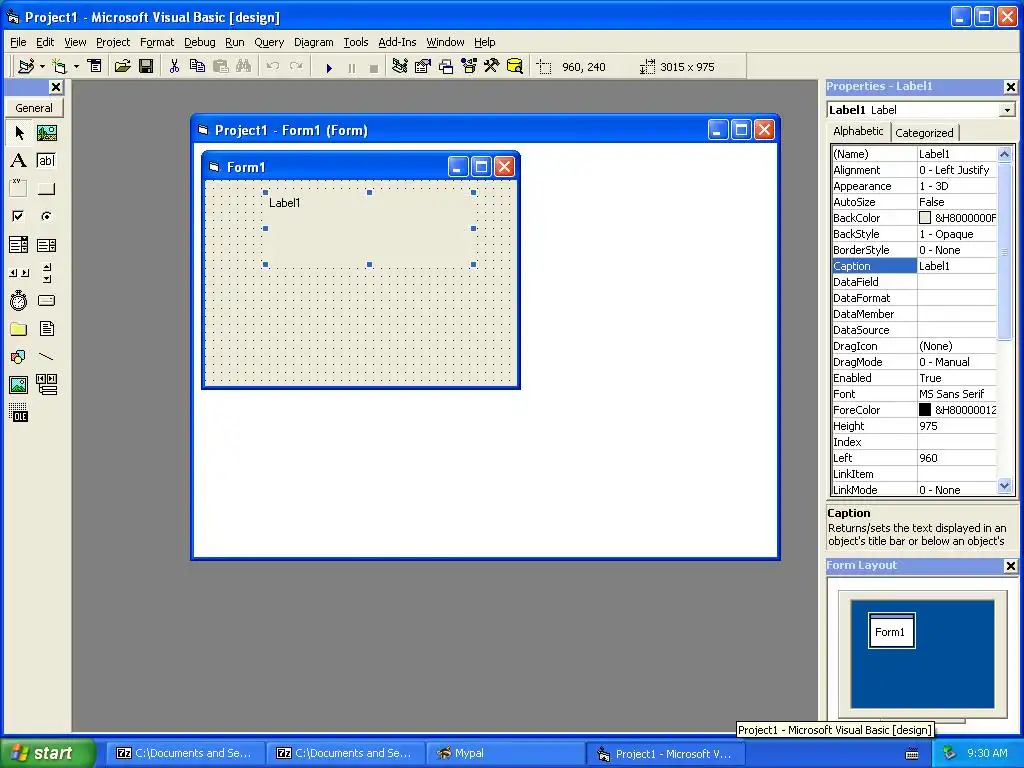Select the CommandButton control tool
Screen dimensions: 1024x768
(x=46, y=189)
